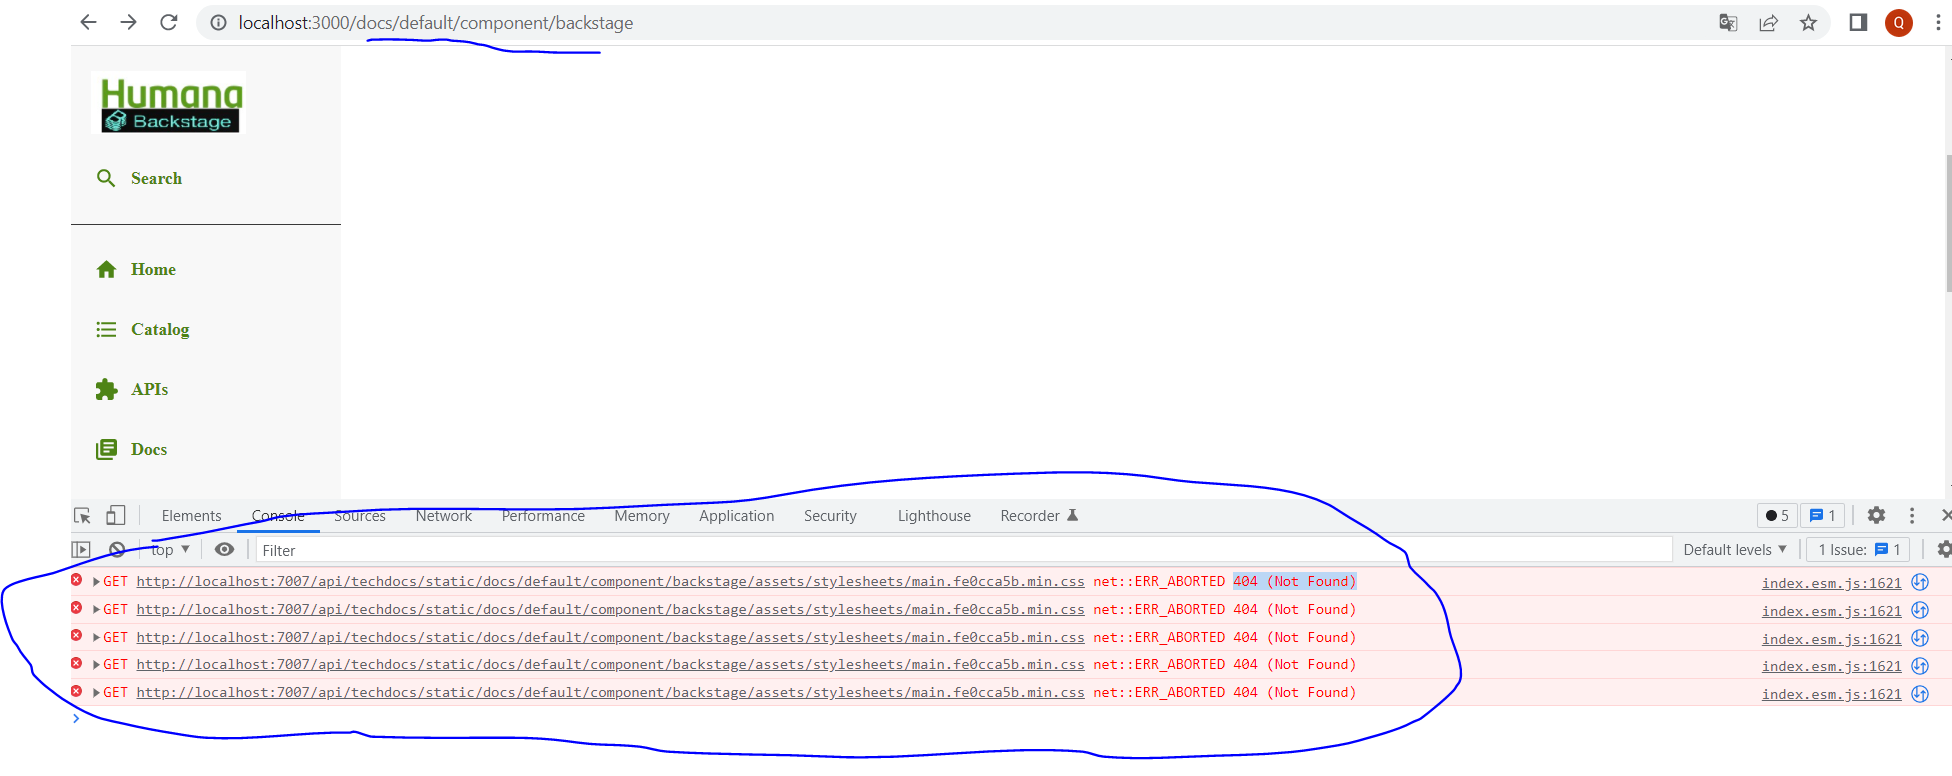Click network request icon on last error row
This screenshot has width=1952, height=776.
tap(1920, 693)
